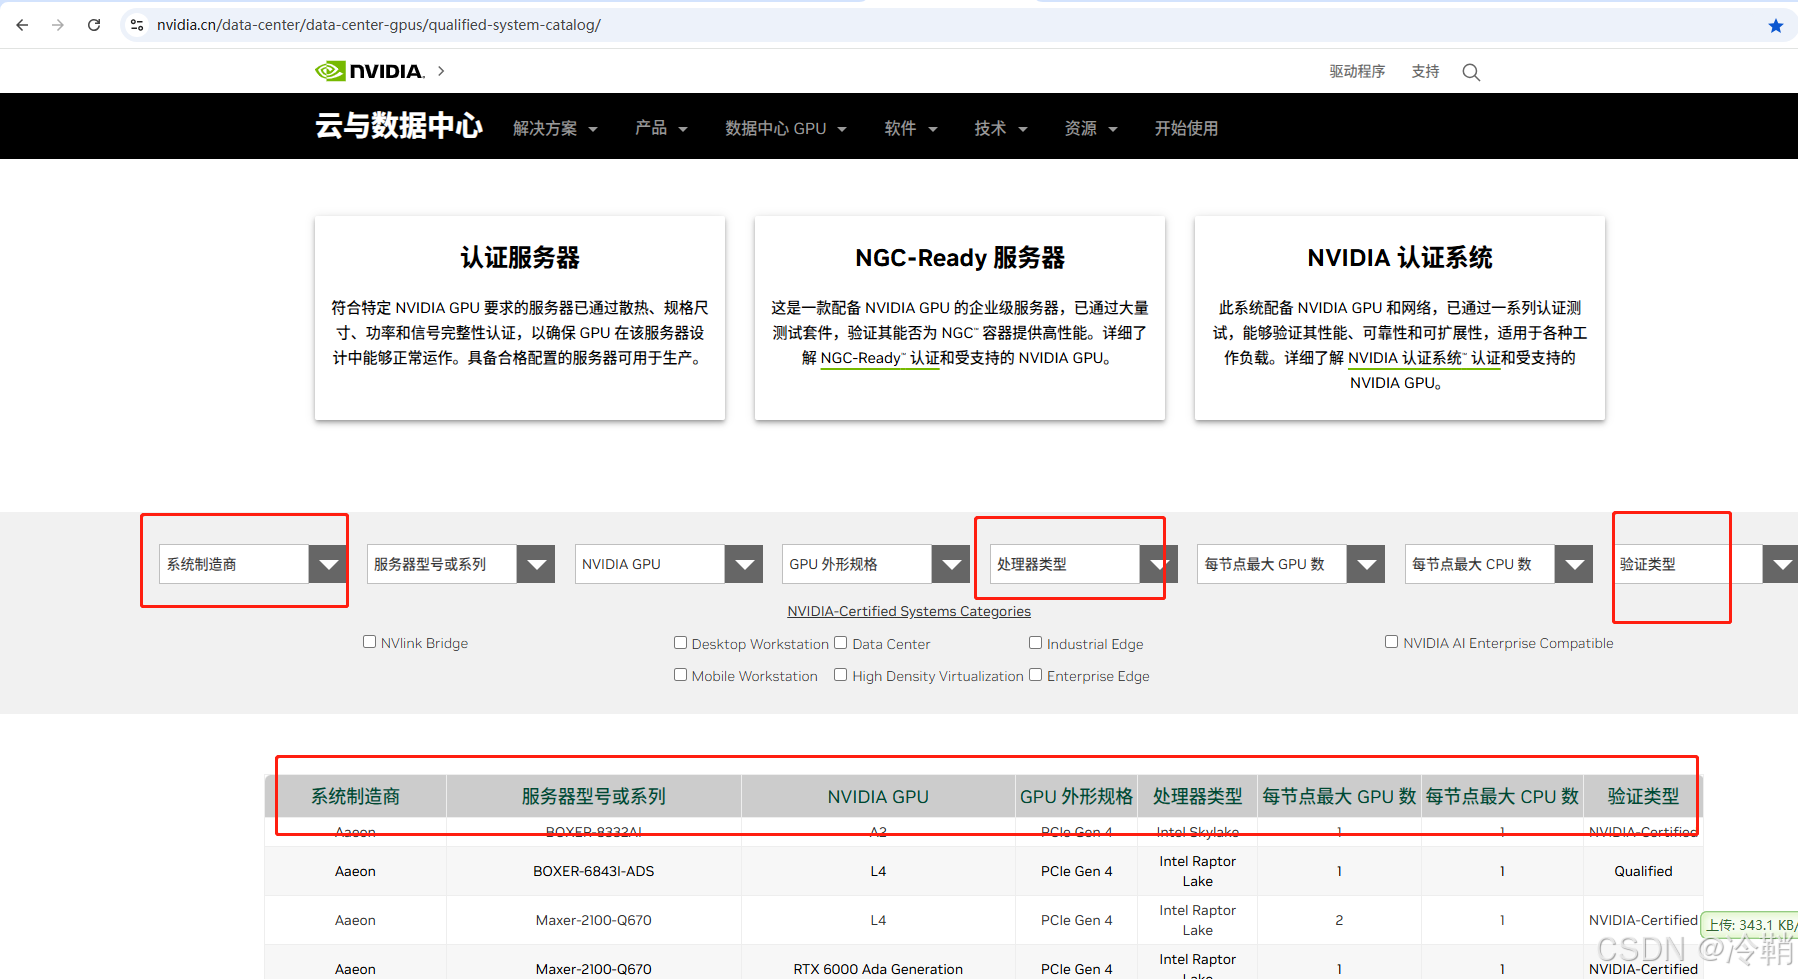The height and width of the screenshot is (979, 1798).
Task: Click the 服务器型号或系列 table column header
Action: pos(594,796)
